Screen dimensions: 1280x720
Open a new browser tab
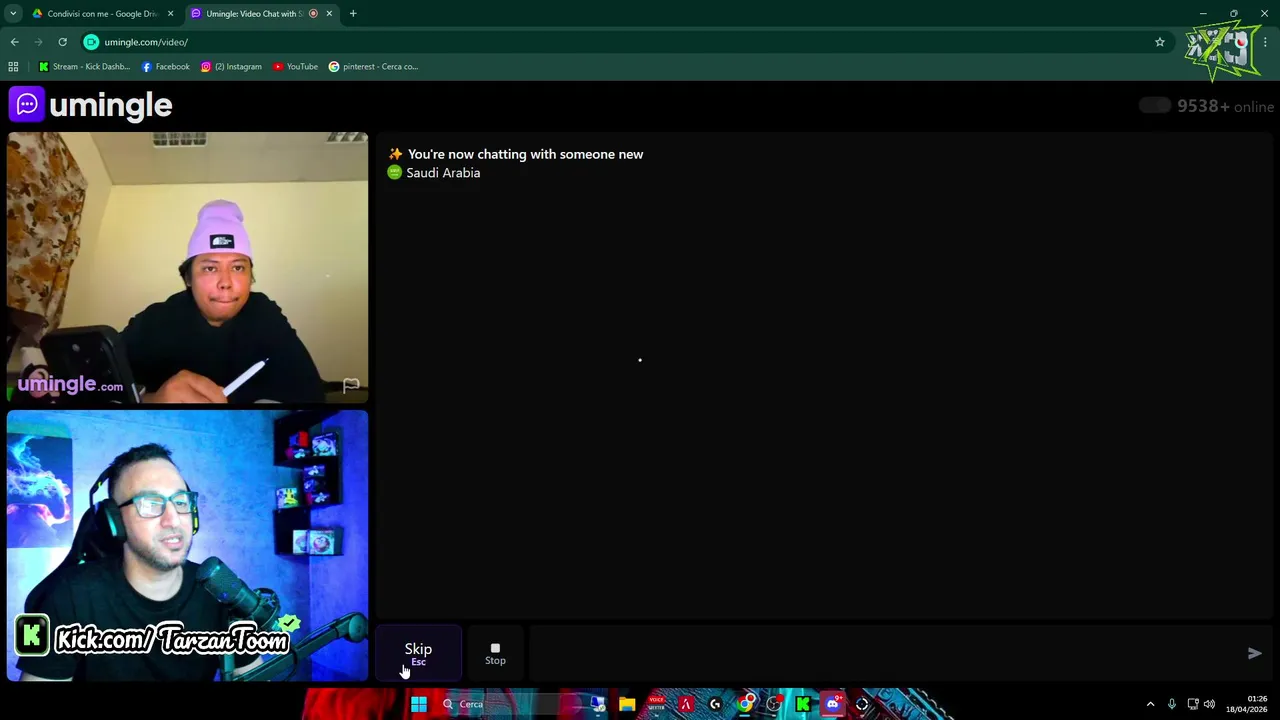click(353, 14)
